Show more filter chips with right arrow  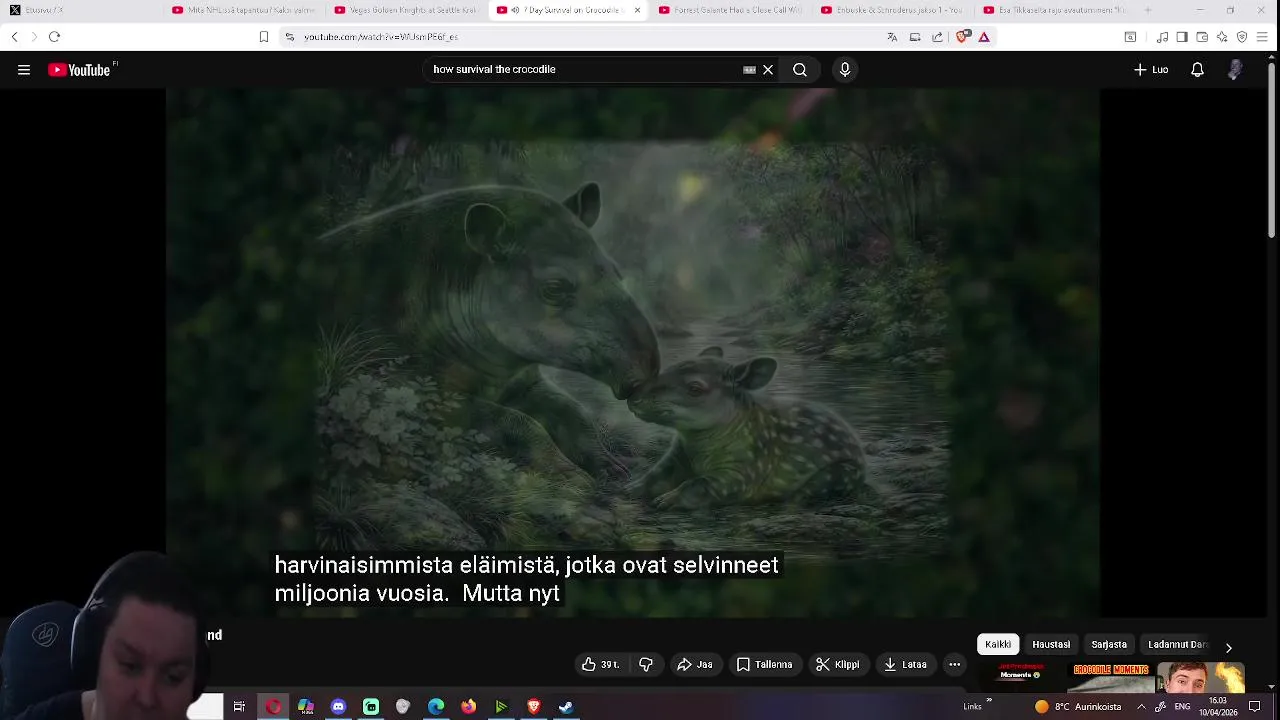[1229, 648]
